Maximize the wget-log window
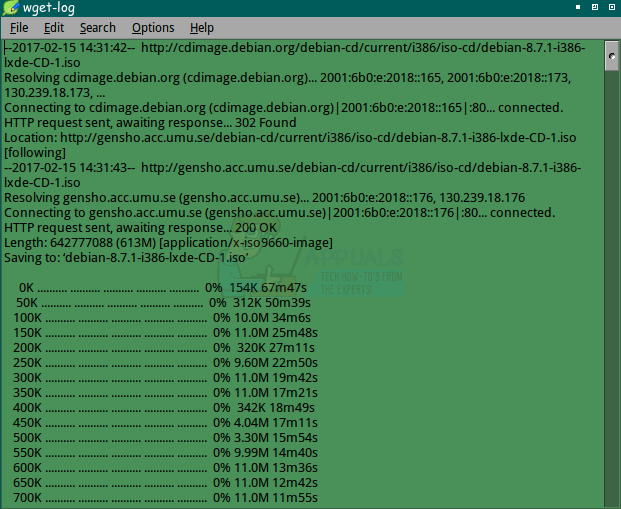The height and width of the screenshot is (509, 621). (x=595, y=7)
